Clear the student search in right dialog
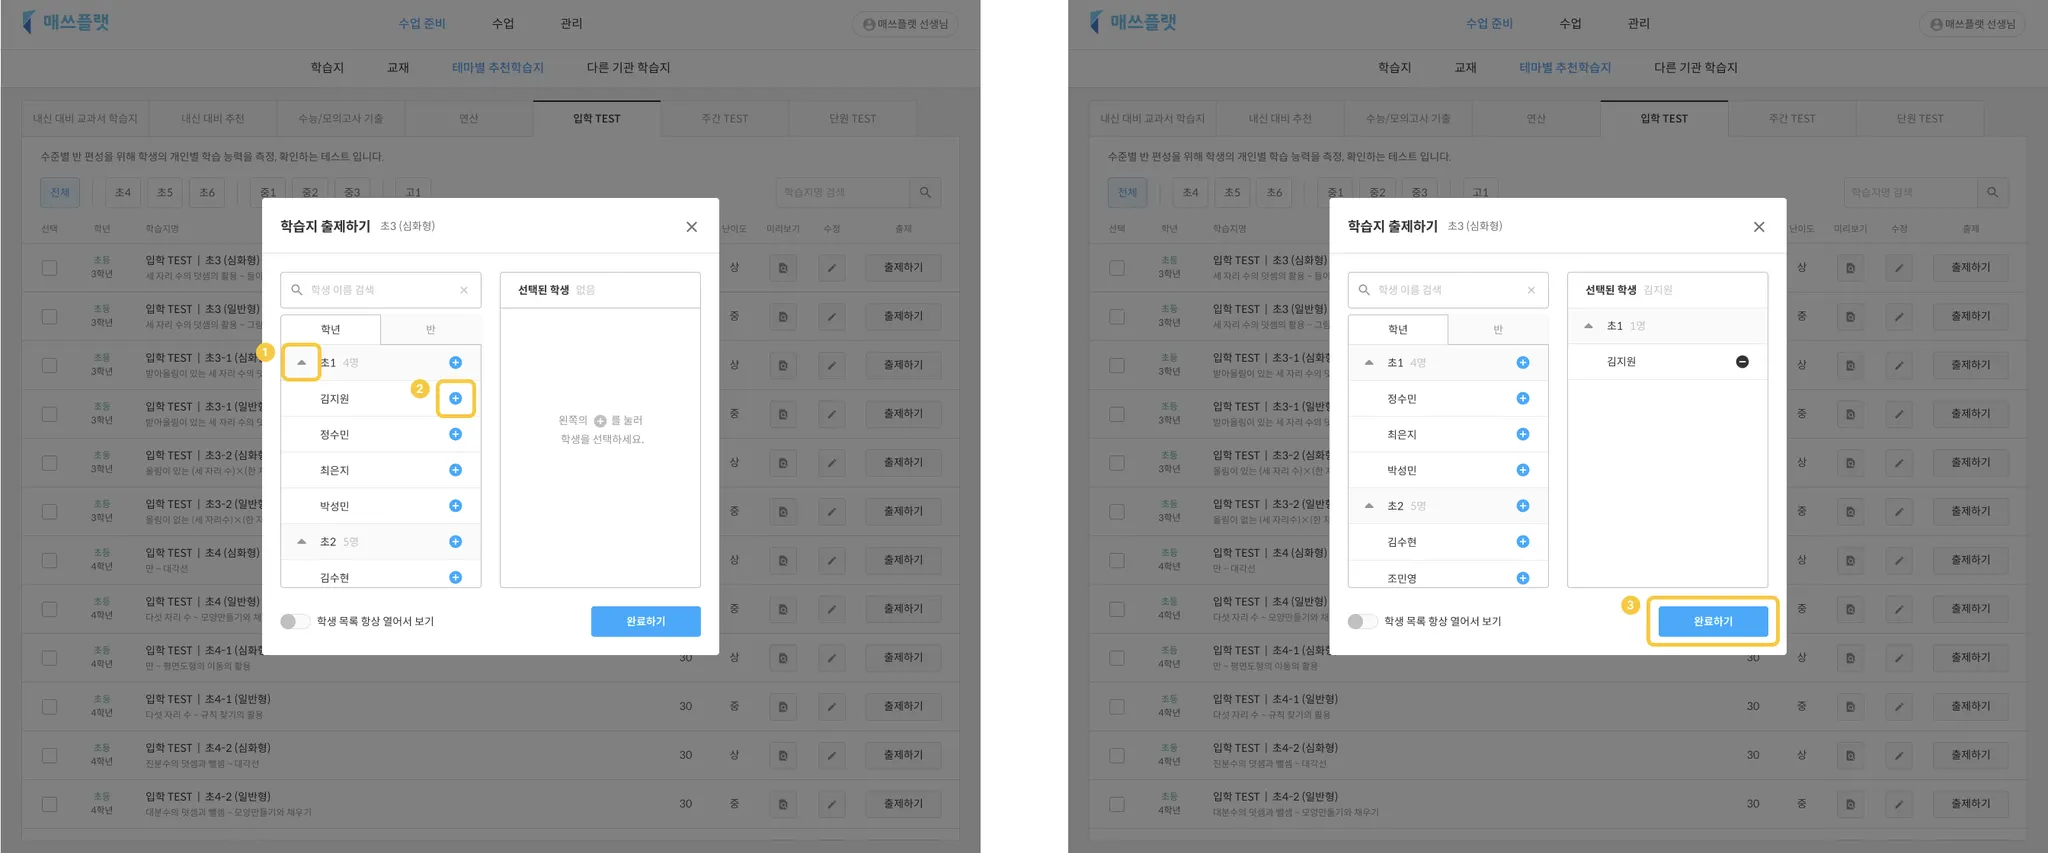The width and height of the screenshot is (2048, 853). point(1531,290)
